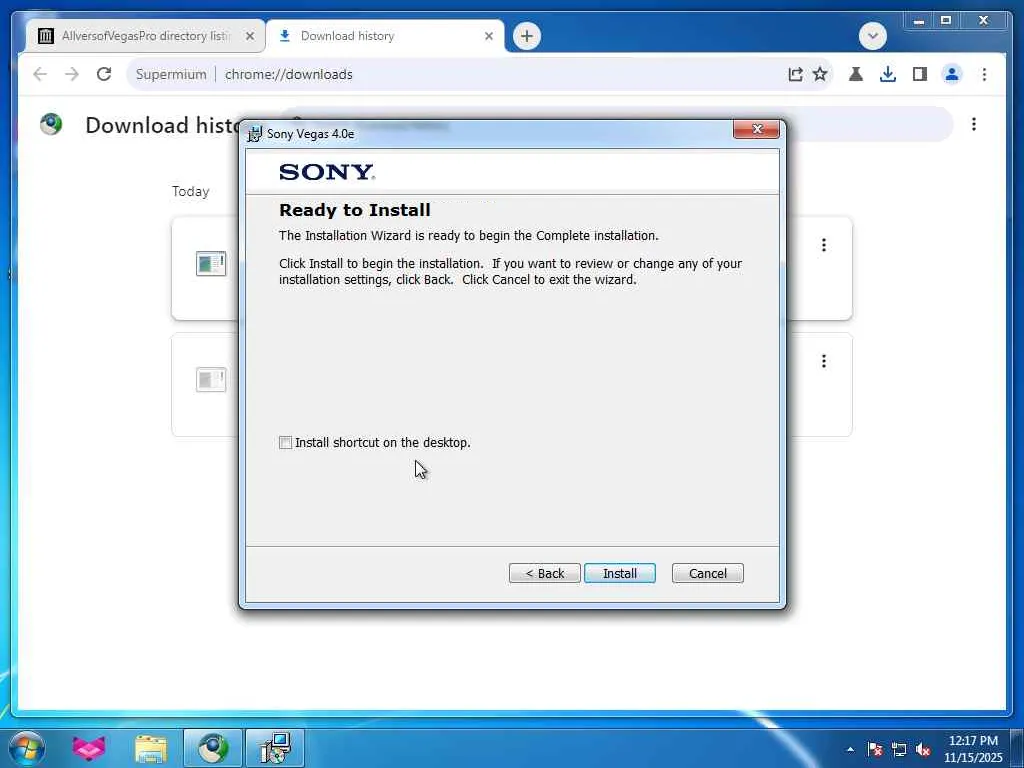Show hidden system tray icons
Image resolution: width=1024 pixels, height=768 pixels.
pyautogui.click(x=850, y=749)
